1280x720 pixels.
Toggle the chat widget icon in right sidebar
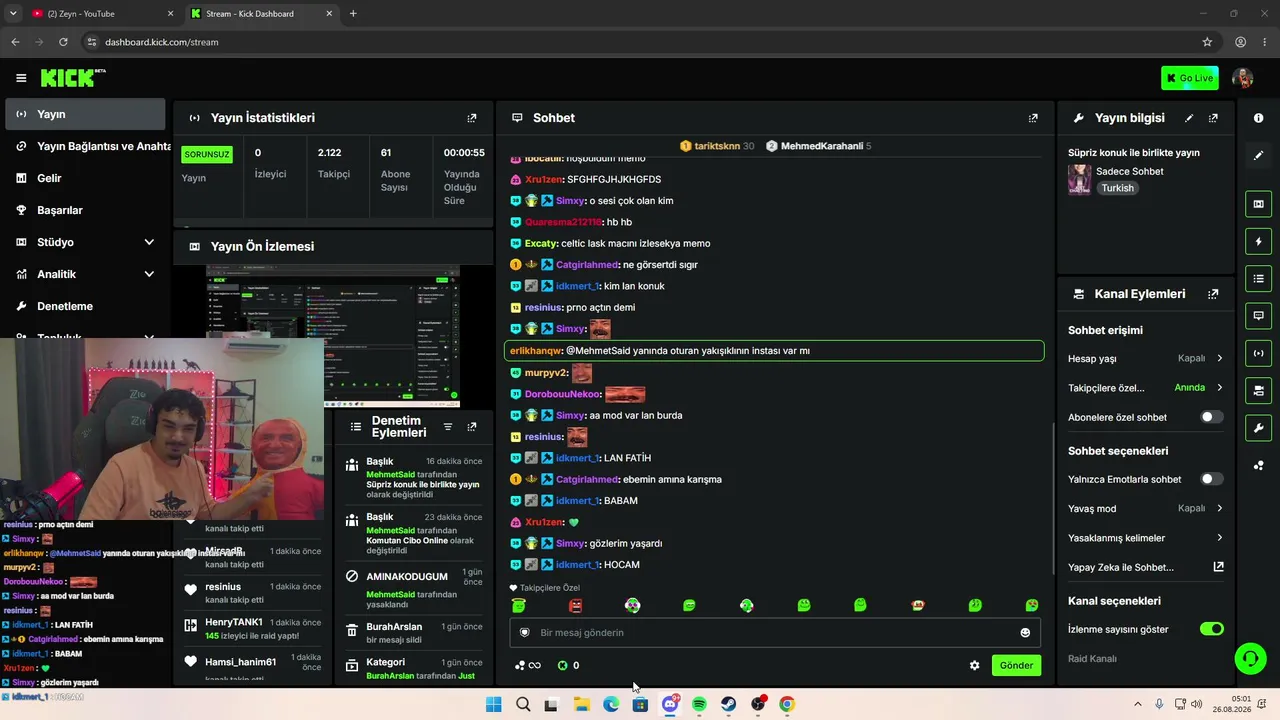pos(1258,315)
